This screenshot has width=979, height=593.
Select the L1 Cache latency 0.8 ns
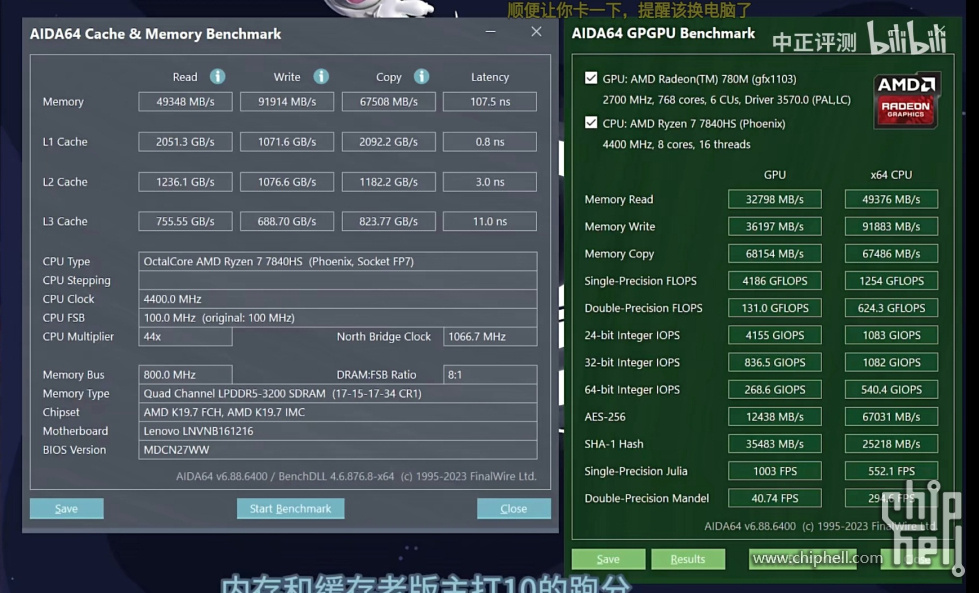tap(490, 142)
